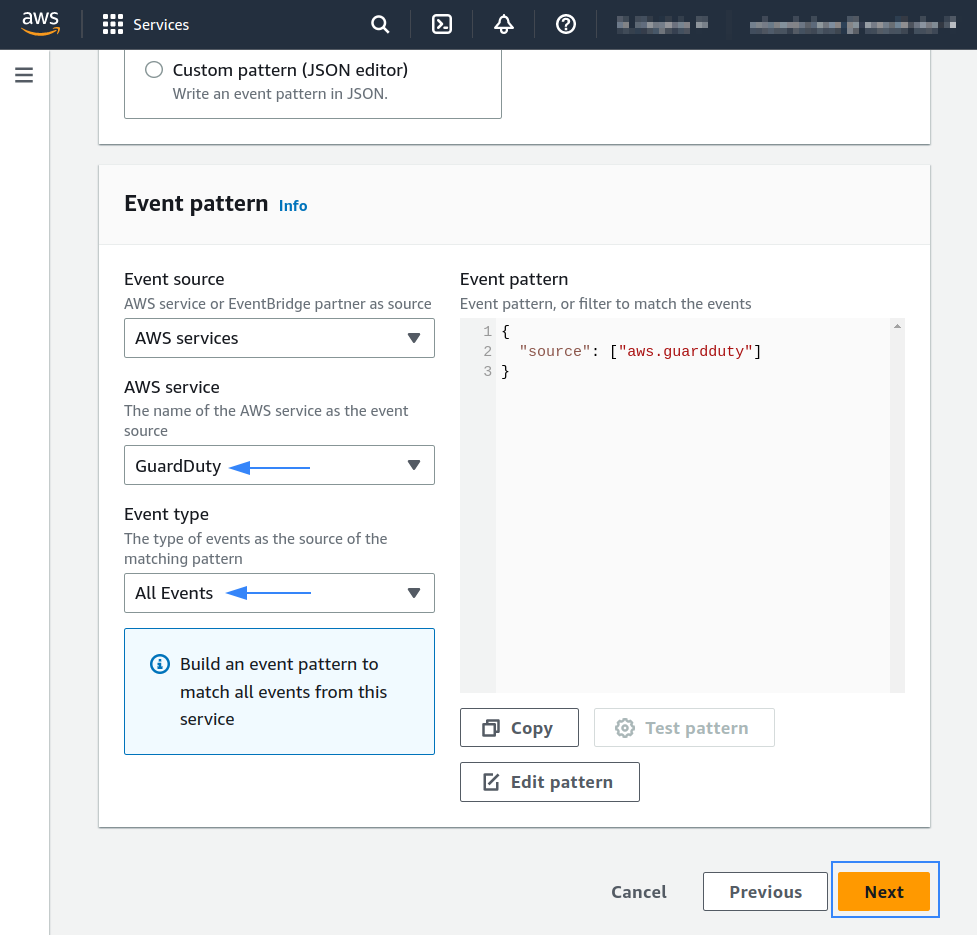Open the Event pattern Info link
This screenshot has width=977, height=935.
click(x=293, y=206)
